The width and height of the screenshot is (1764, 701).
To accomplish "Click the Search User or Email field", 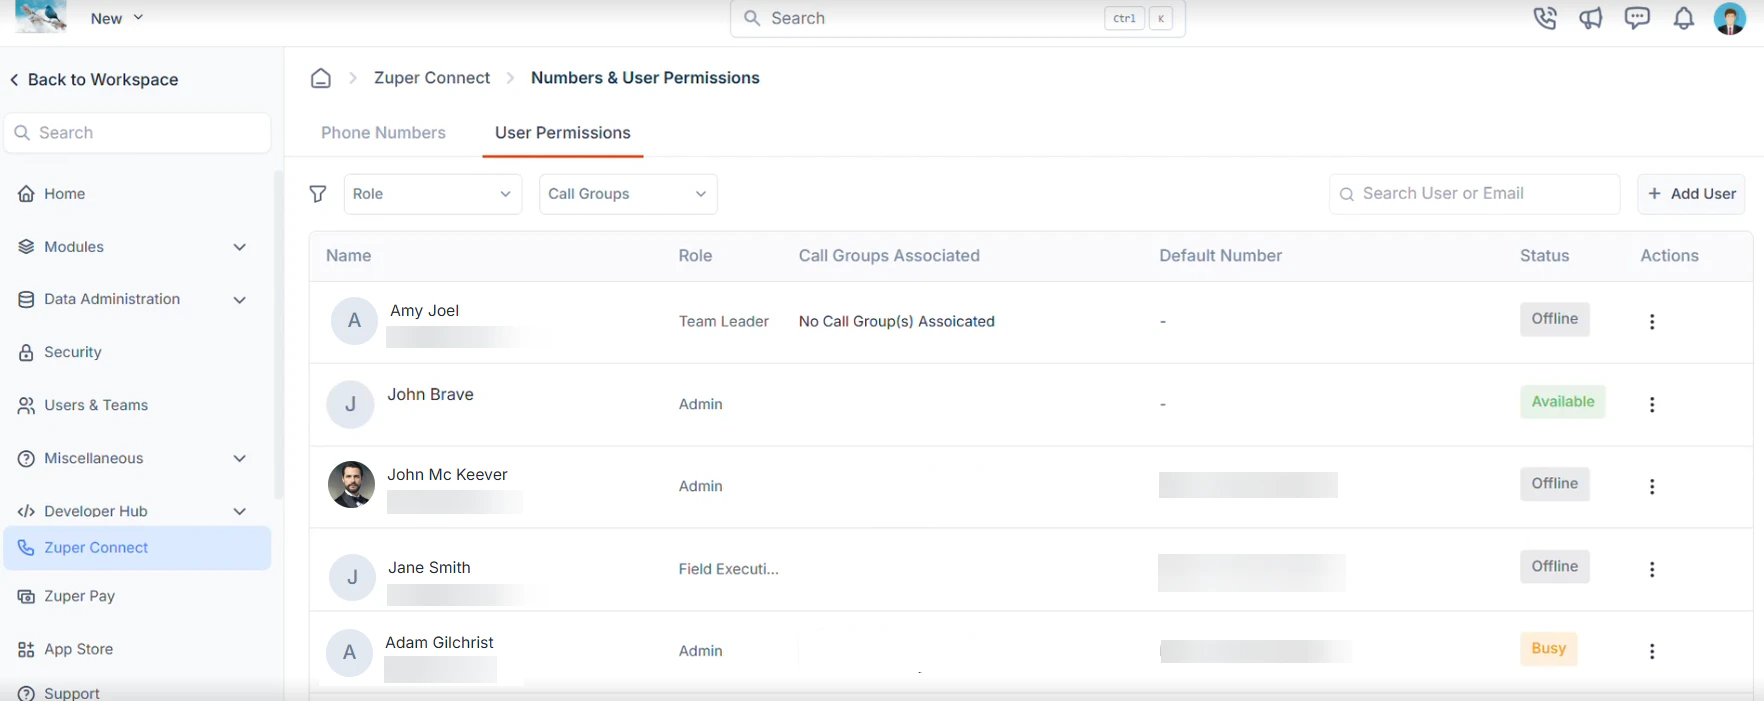I will click(x=1475, y=194).
